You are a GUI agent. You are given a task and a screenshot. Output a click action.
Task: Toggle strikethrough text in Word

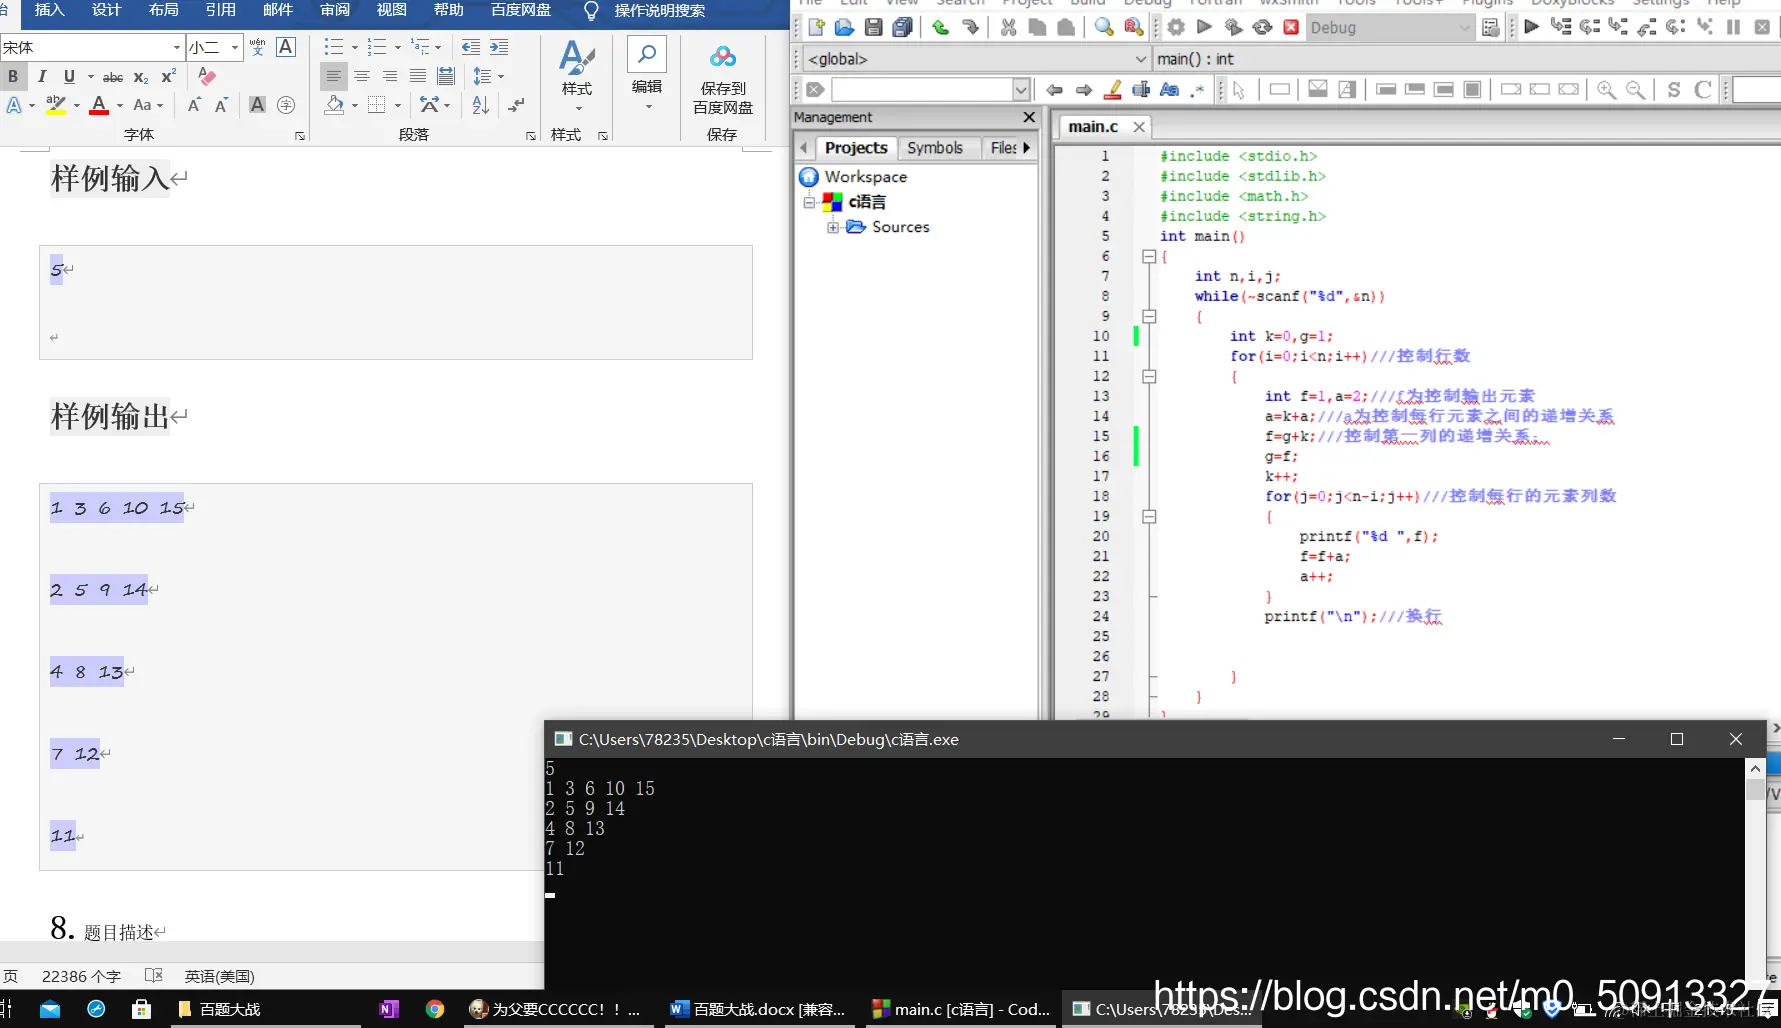[113, 77]
